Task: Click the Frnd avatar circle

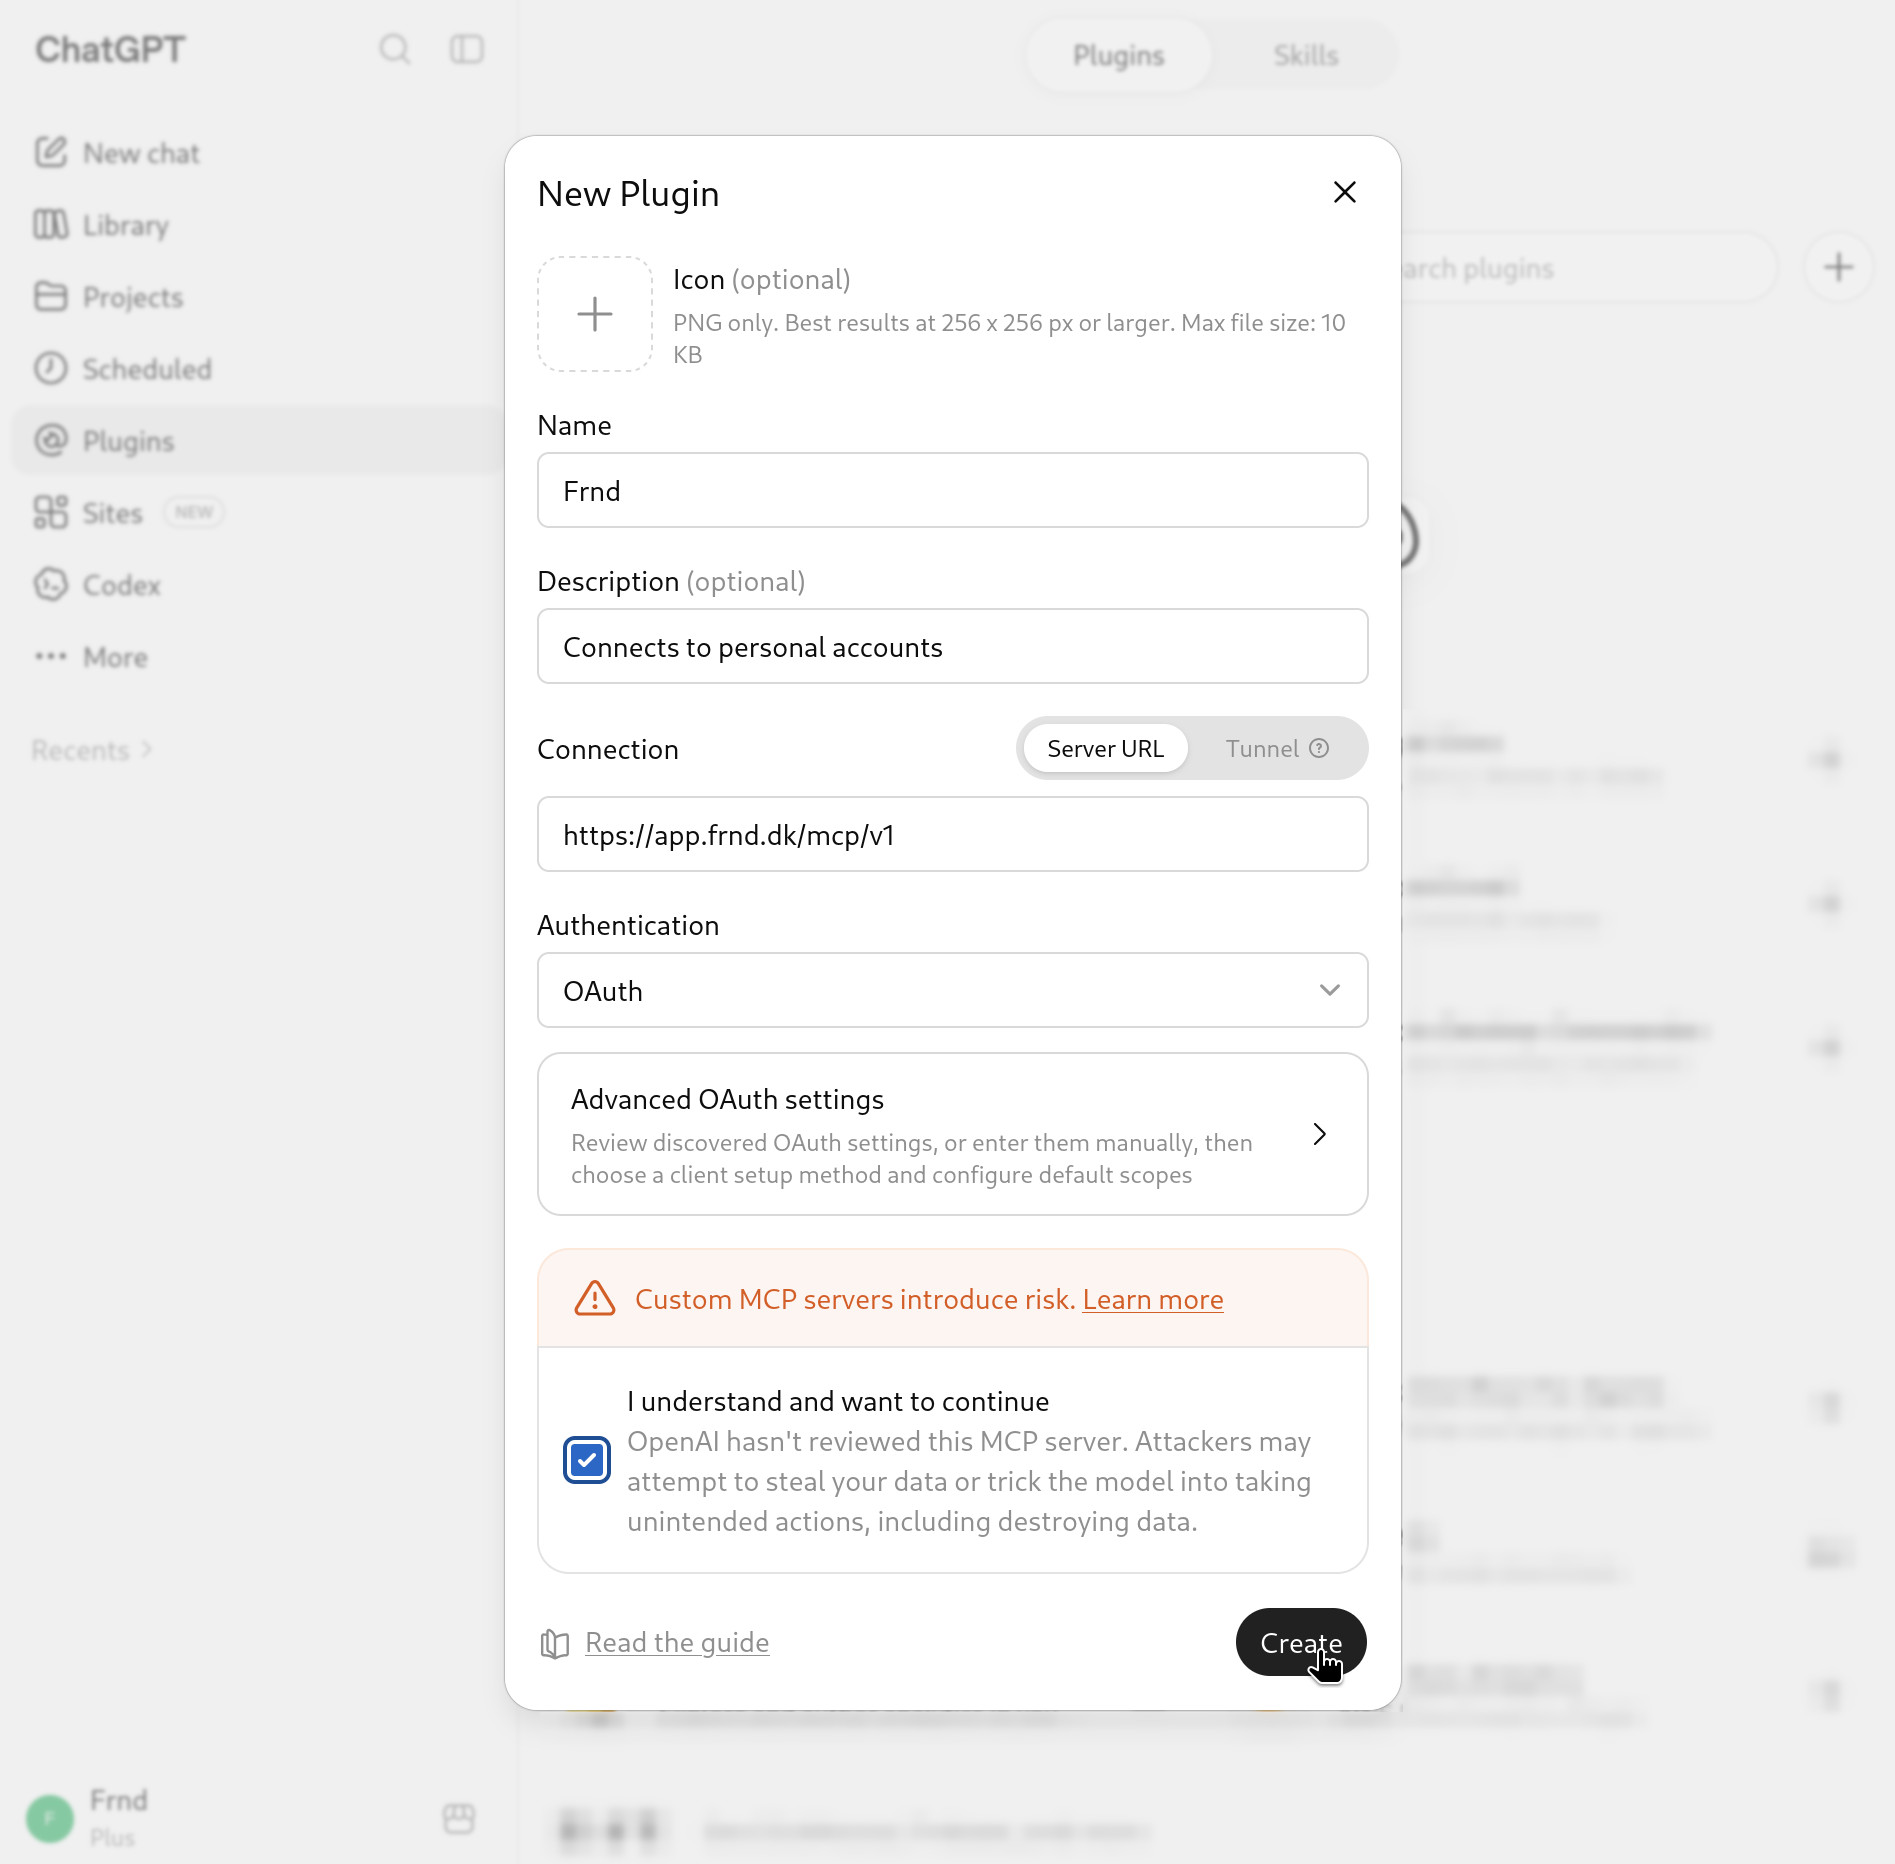Action: pyautogui.click(x=50, y=1818)
